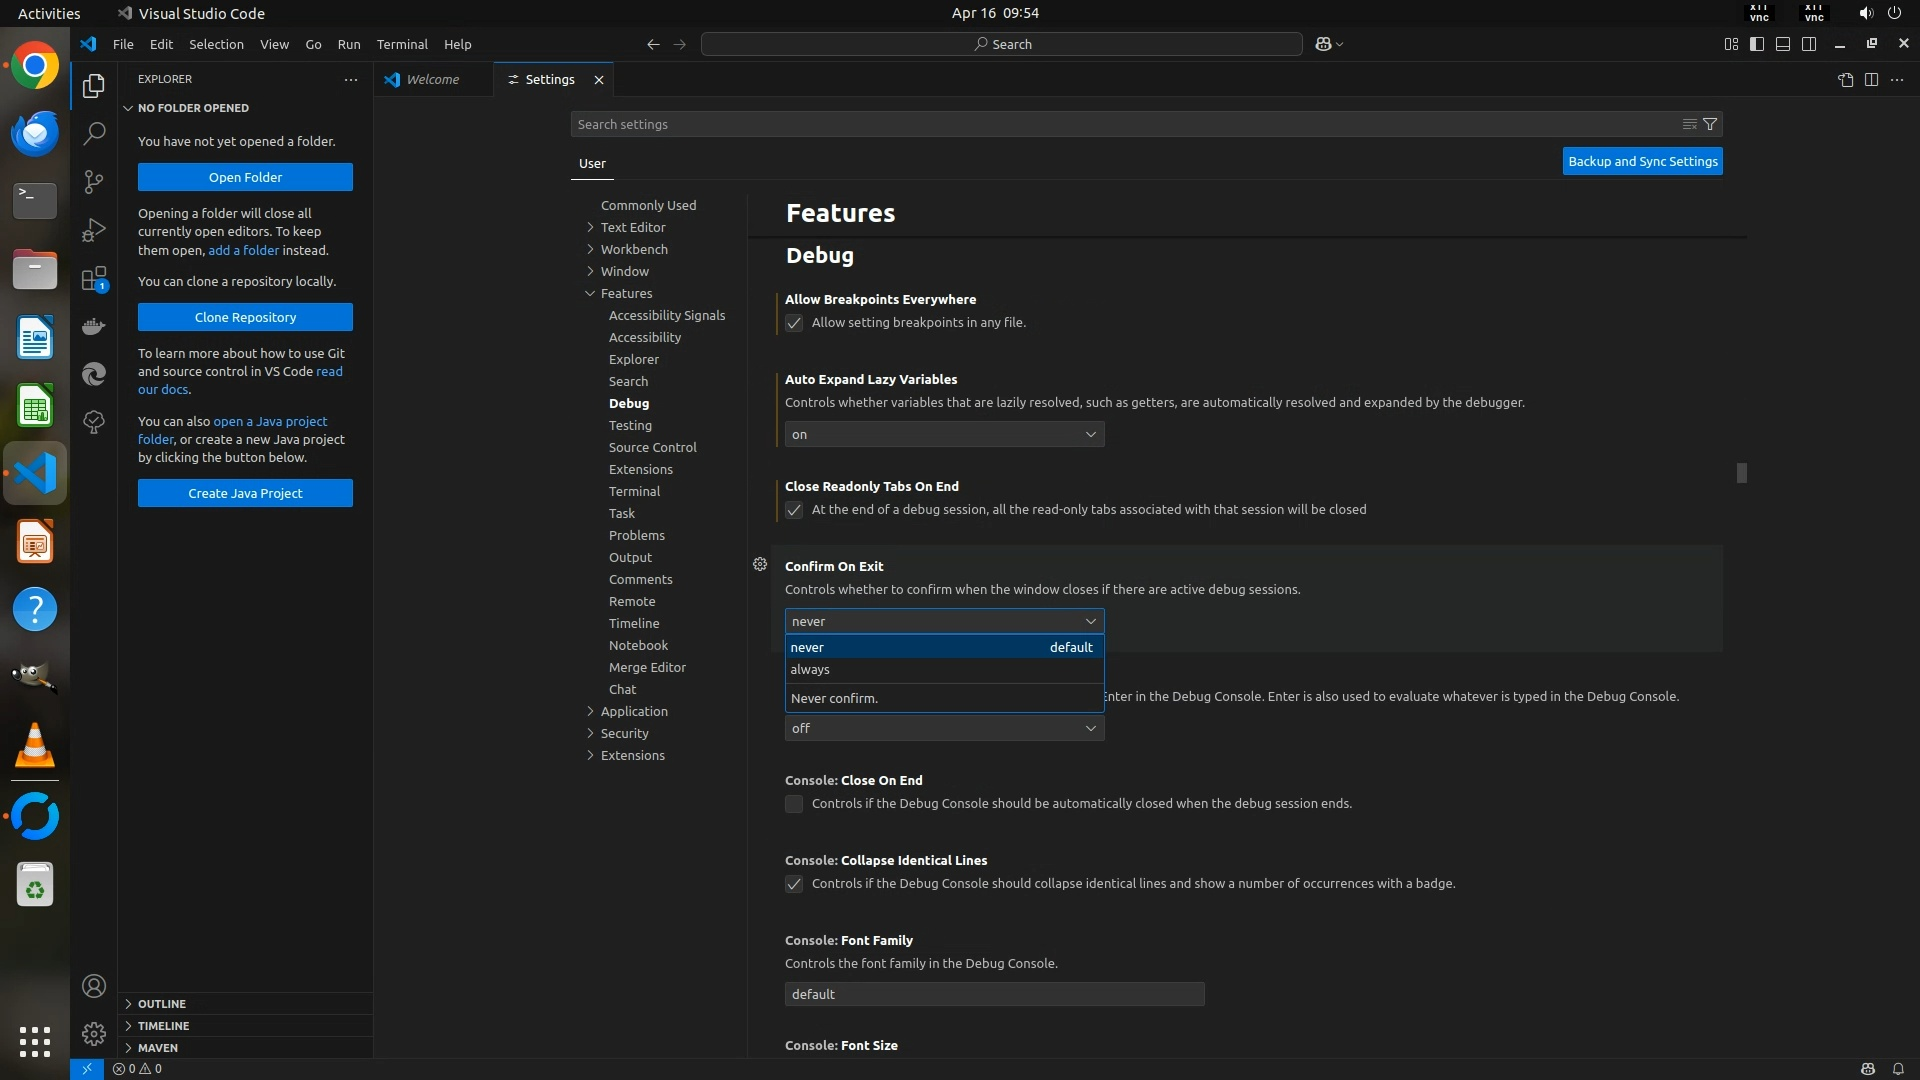Enable Console Close On End checkbox
The width and height of the screenshot is (1920, 1080).
click(794, 804)
